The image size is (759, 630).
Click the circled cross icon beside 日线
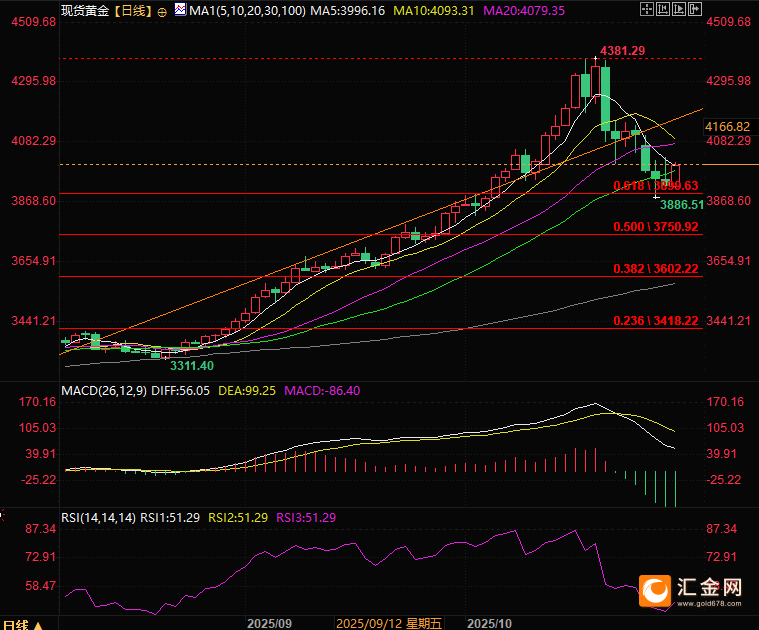pyautogui.click(x=162, y=12)
